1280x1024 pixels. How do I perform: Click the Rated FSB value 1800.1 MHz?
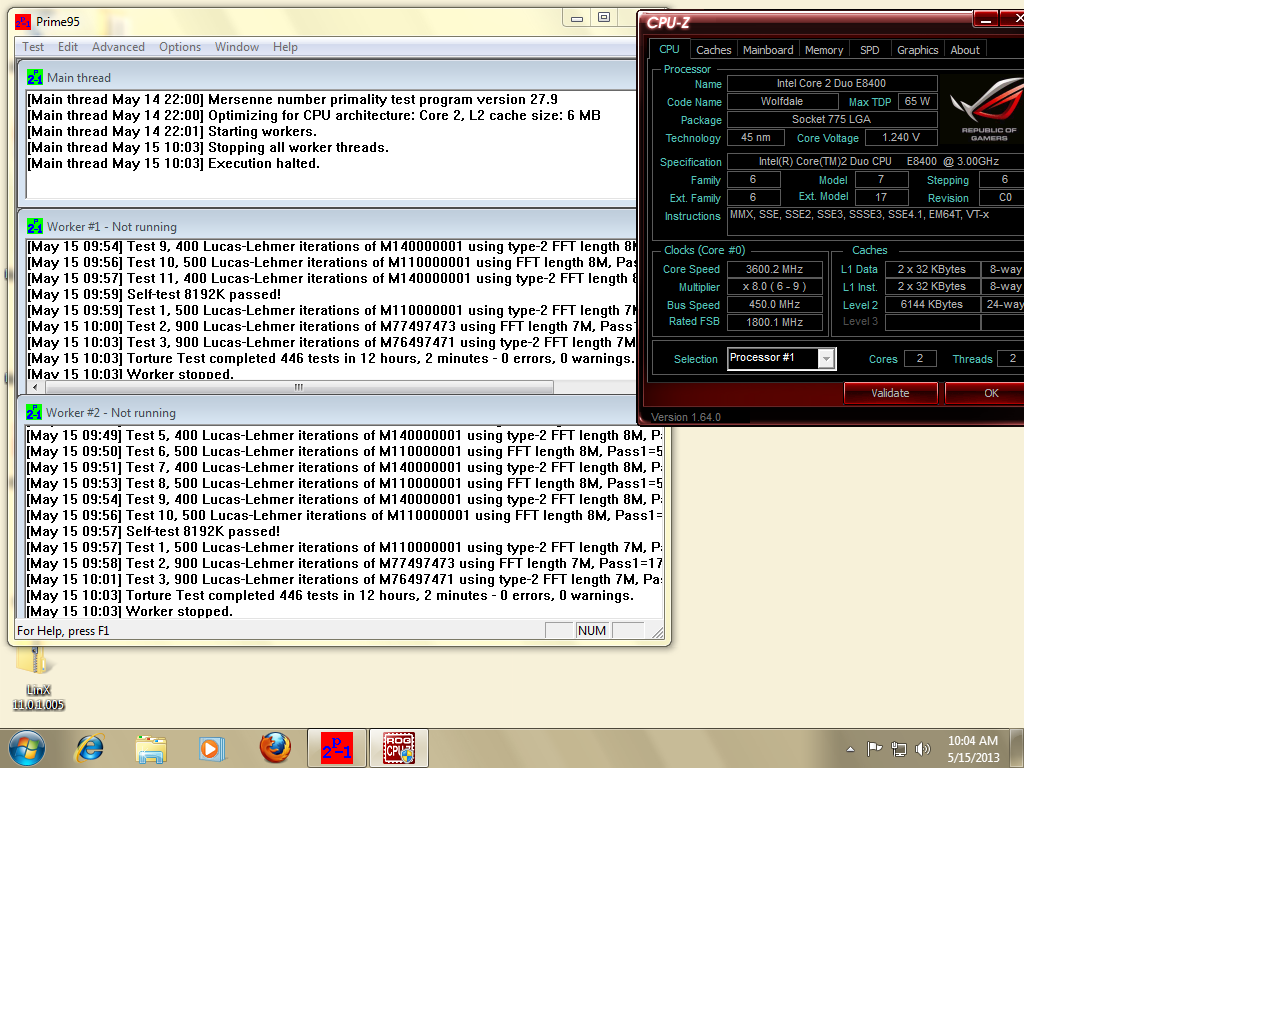775,322
